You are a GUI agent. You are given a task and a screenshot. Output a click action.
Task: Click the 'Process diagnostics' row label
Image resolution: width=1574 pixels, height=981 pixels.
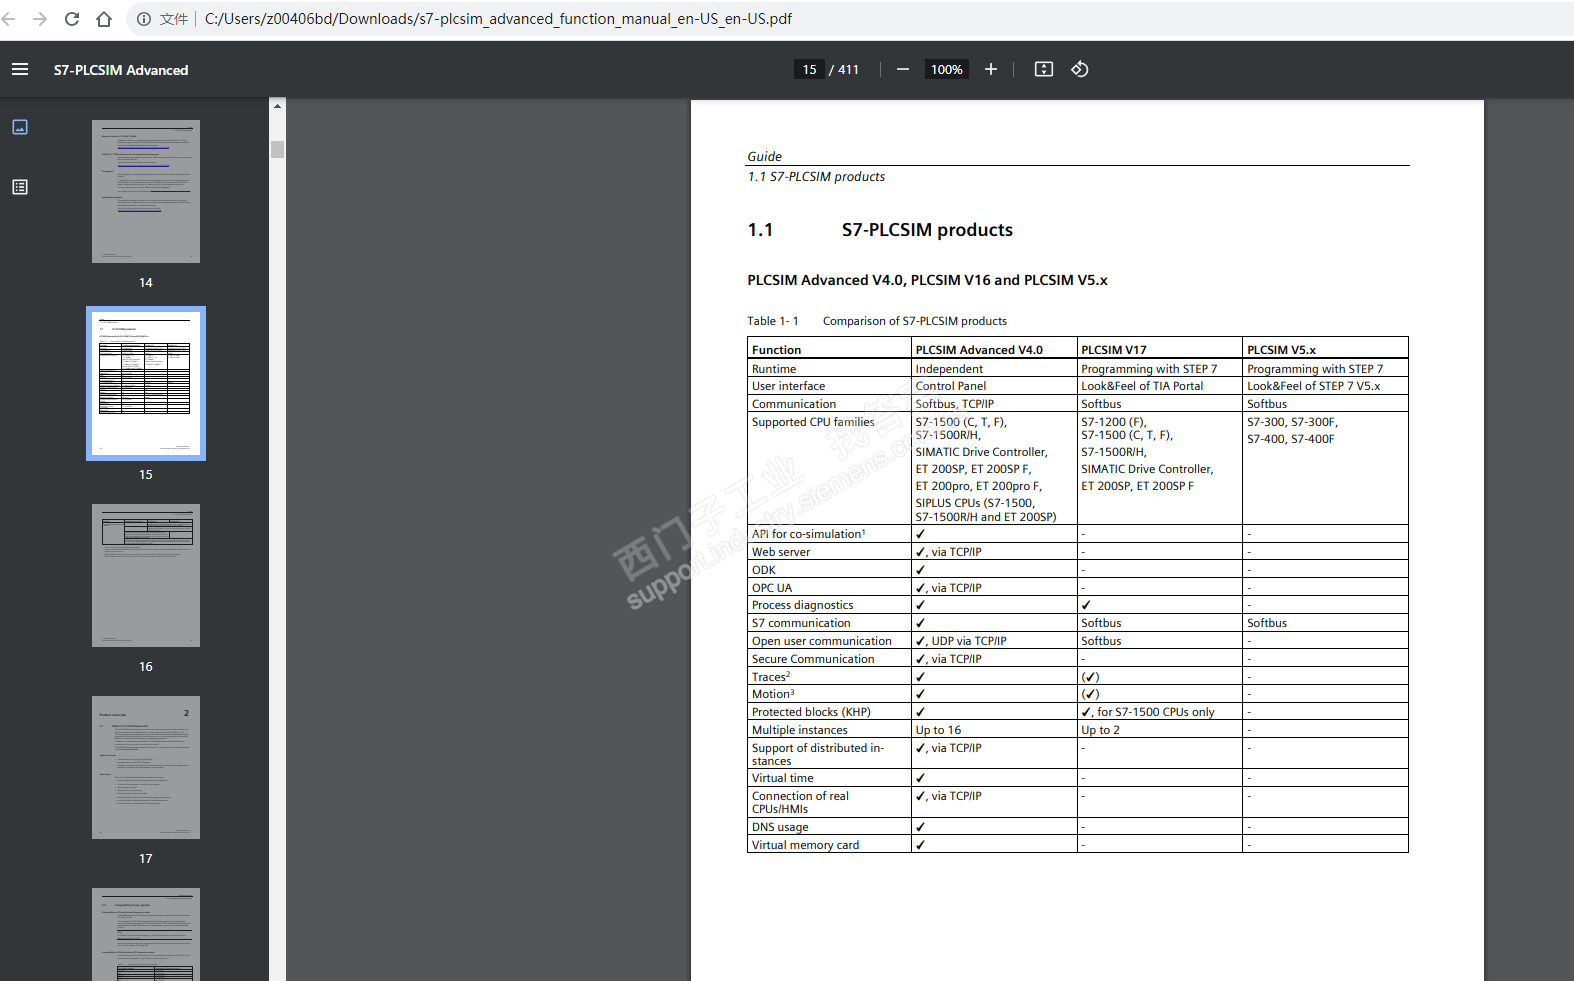pos(803,605)
